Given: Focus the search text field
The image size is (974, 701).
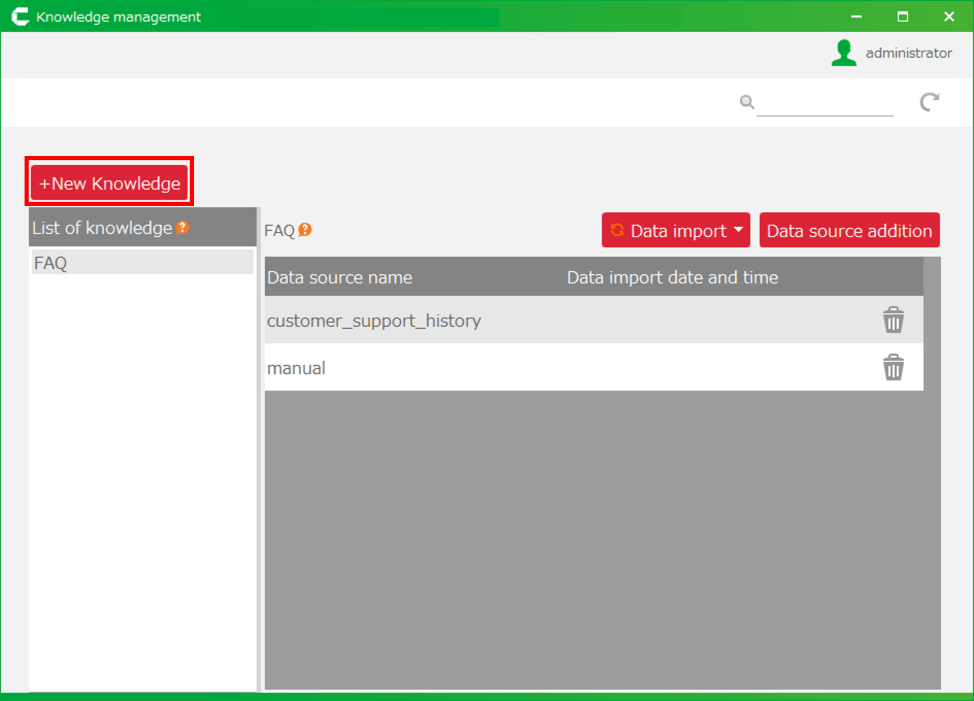Looking at the screenshot, I should (x=824, y=102).
